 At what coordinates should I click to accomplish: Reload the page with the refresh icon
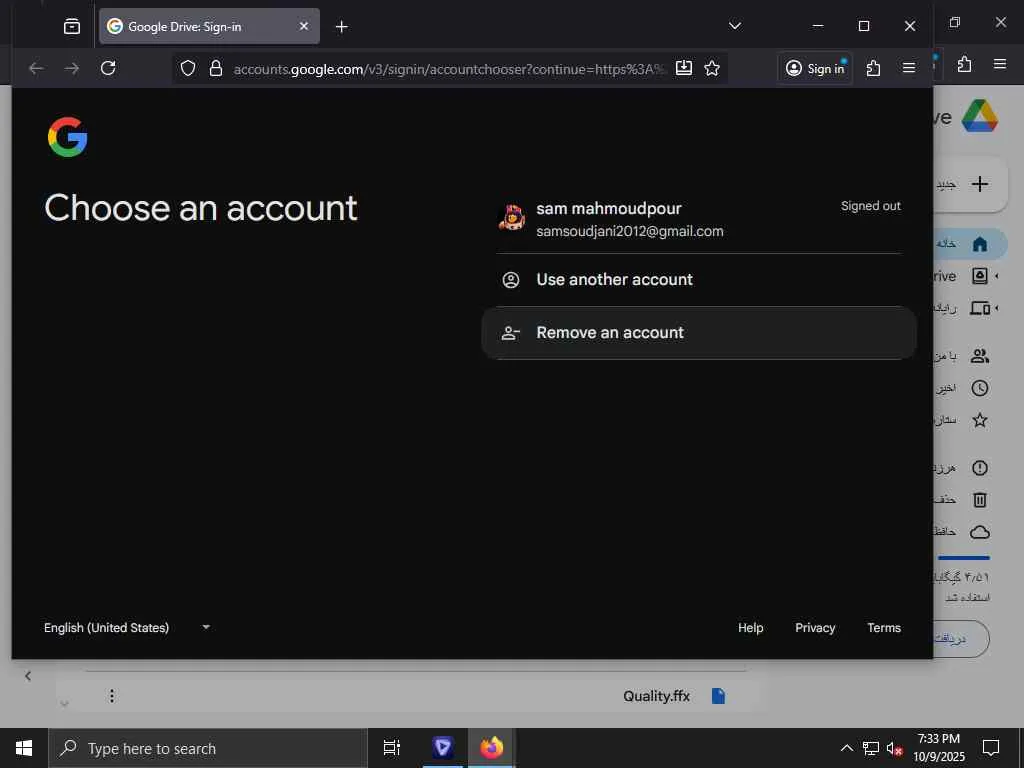pos(108,68)
